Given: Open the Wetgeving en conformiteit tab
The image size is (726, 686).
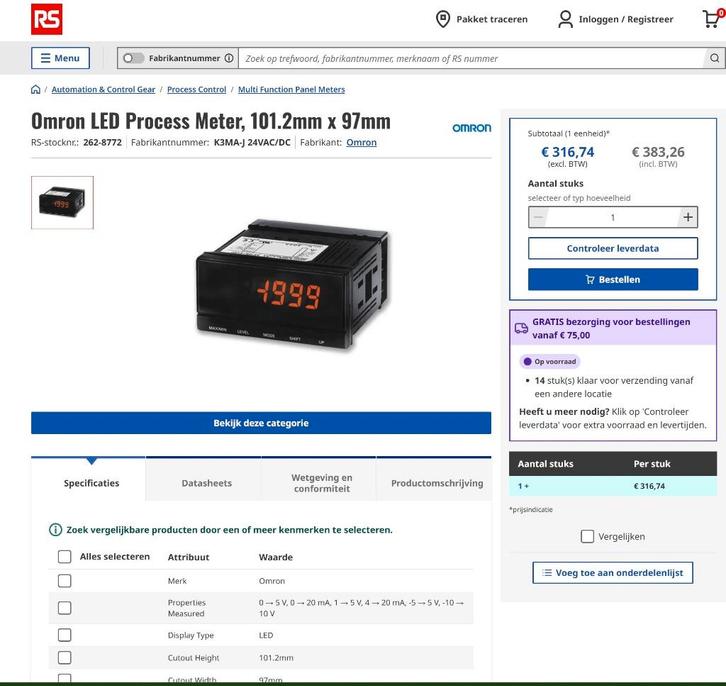Looking at the screenshot, I should 322,483.
